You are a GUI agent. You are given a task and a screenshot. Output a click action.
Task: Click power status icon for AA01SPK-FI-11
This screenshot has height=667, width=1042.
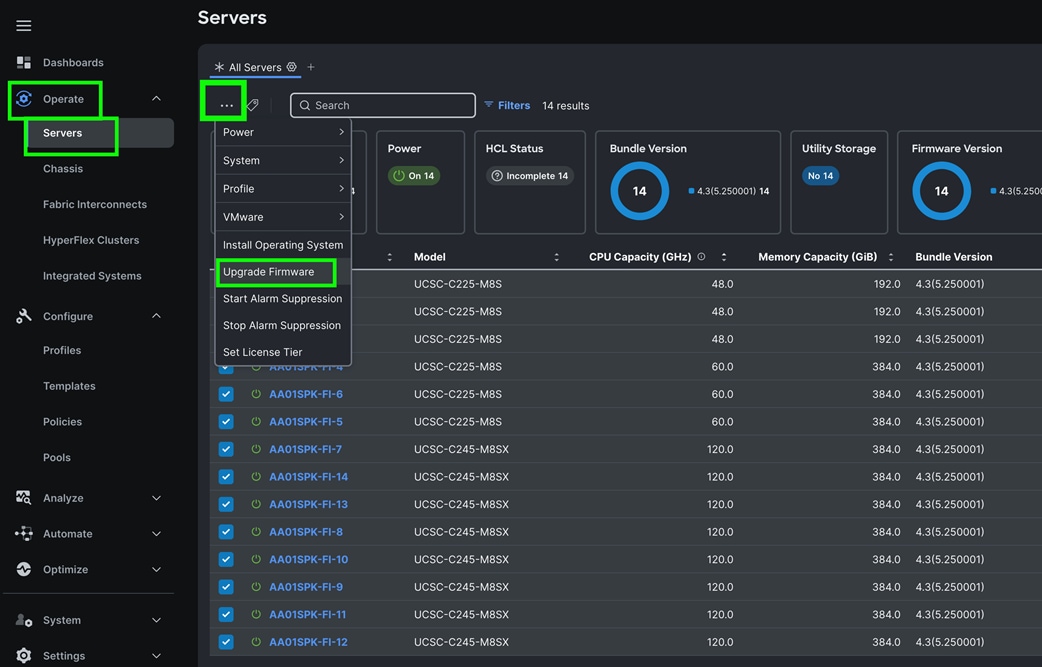256,615
